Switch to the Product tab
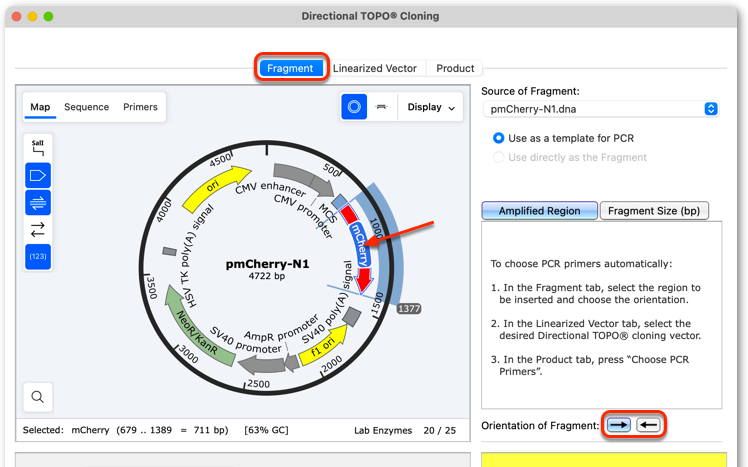 tap(455, 68)
